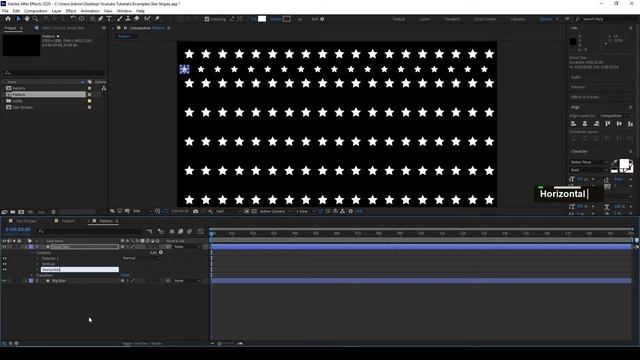
Task: Open composition mini-flowchart in timeline
Action: pos(150,231)
